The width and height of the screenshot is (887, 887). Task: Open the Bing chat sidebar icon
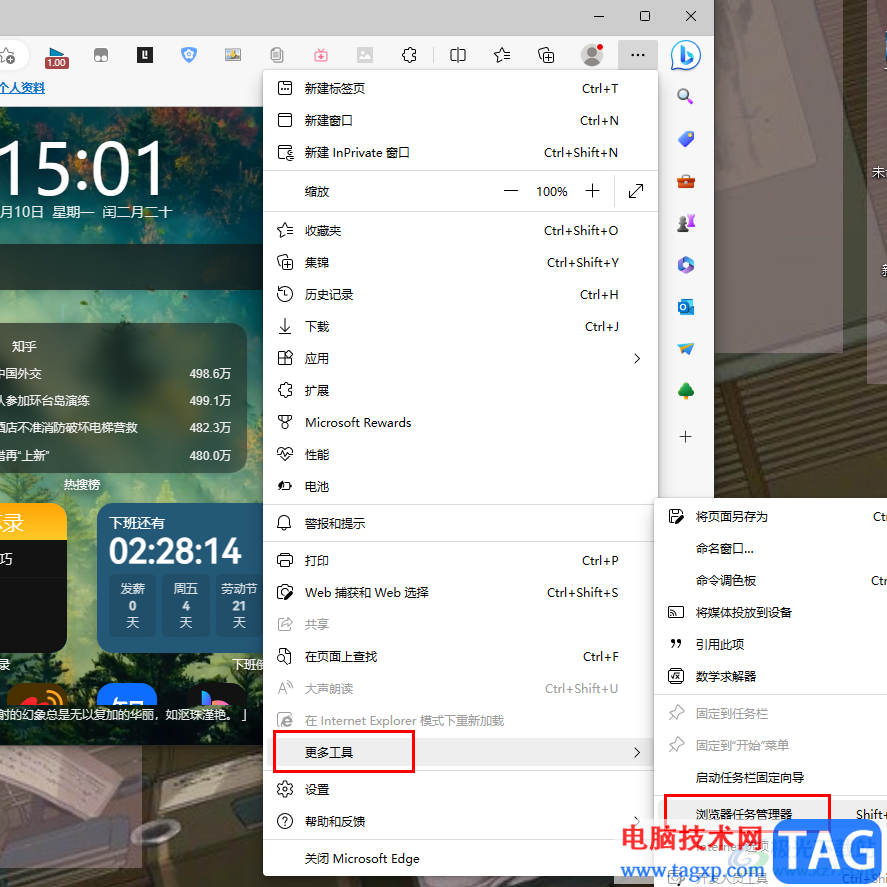click(685, 55)
